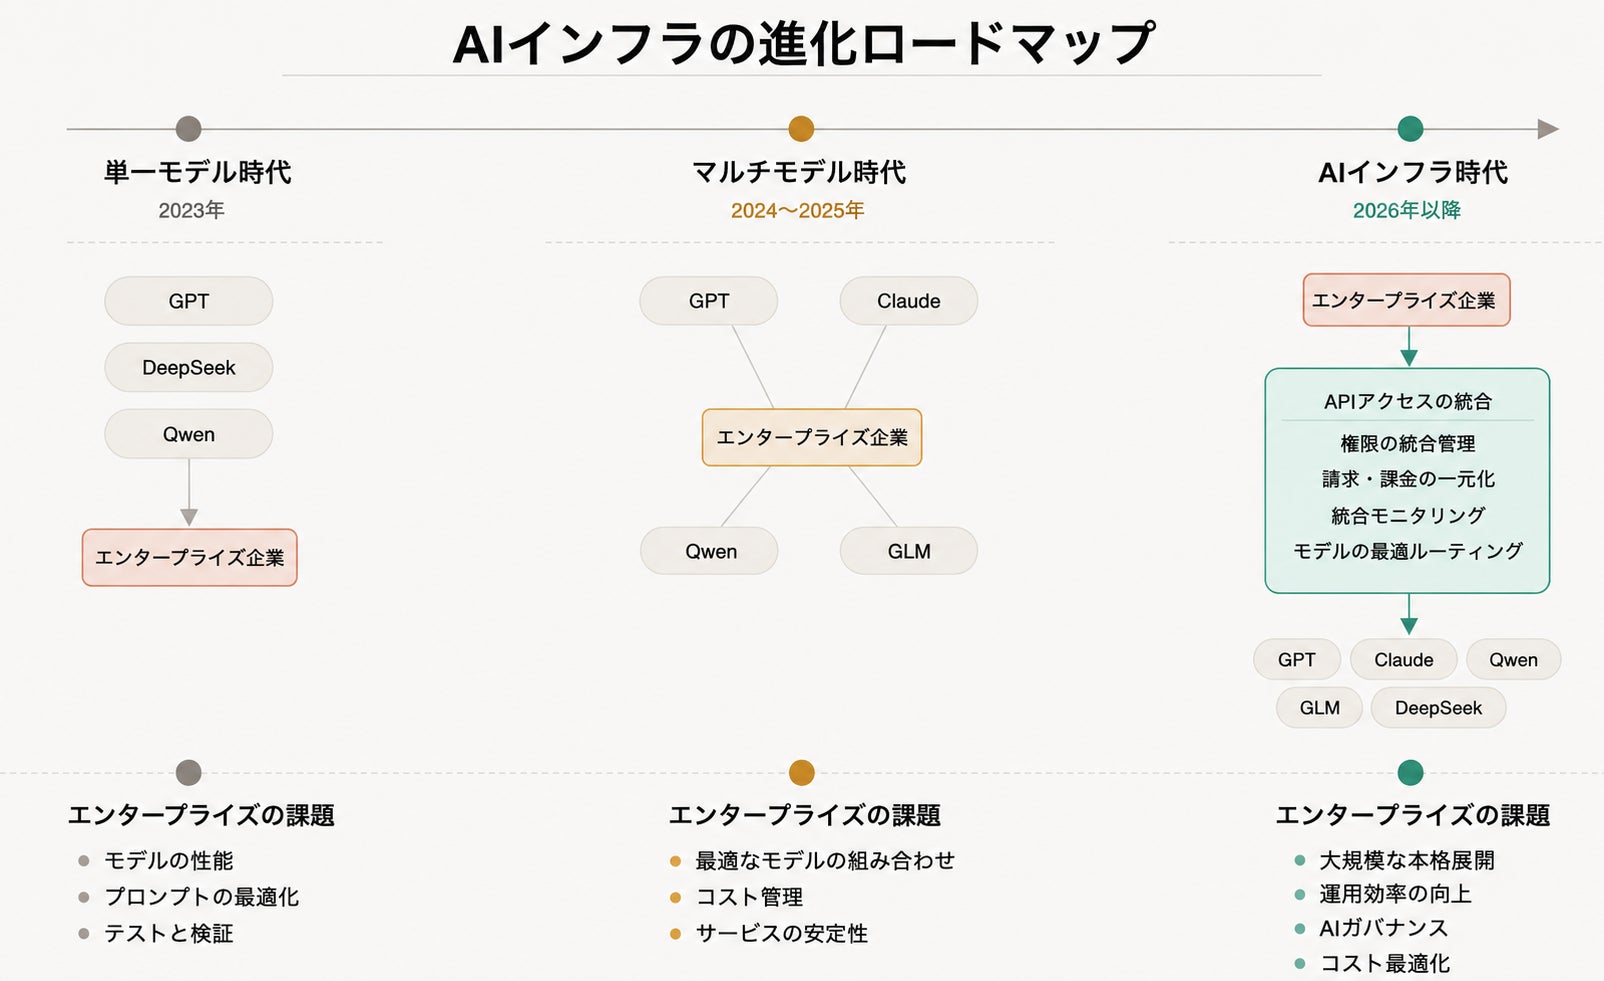Click the green bullet beside AIガバナンス
1604x981 pixels.
(x=1299, y=928)
